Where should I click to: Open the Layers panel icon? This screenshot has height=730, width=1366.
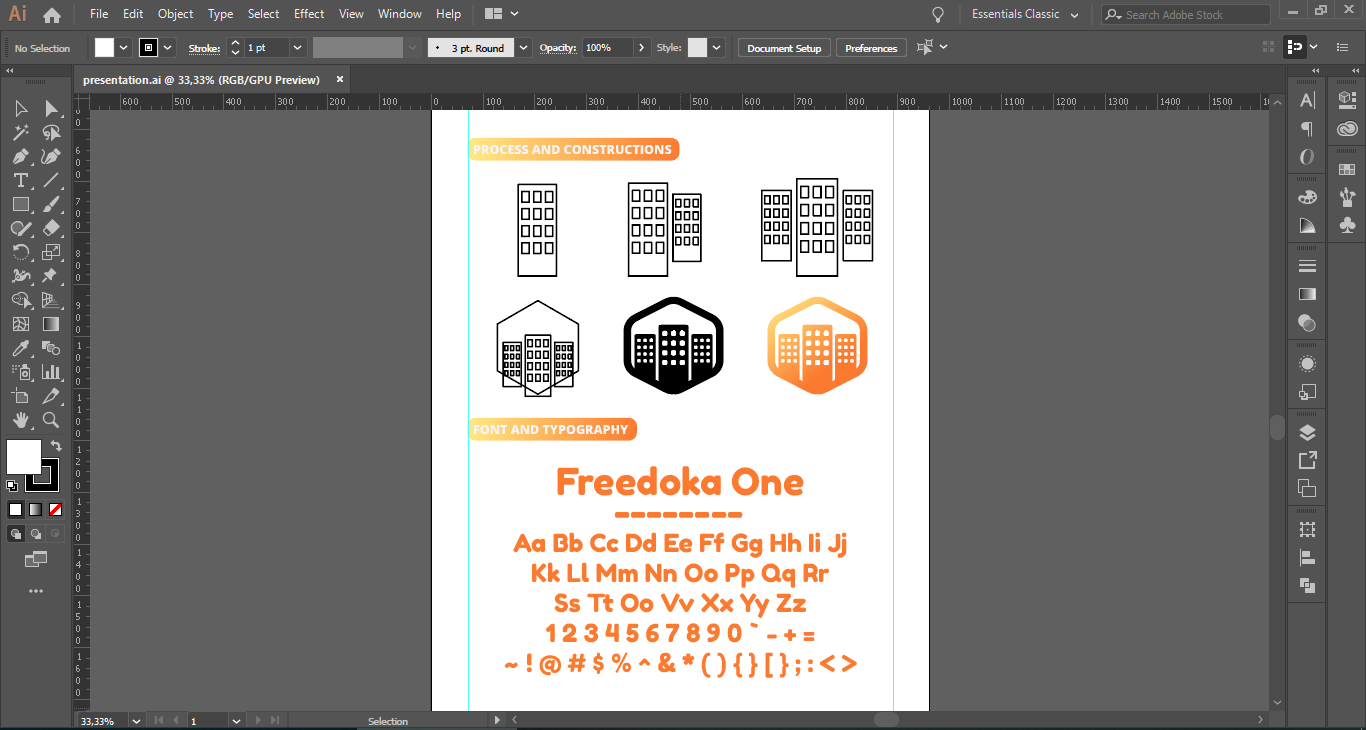point(1307,433)
